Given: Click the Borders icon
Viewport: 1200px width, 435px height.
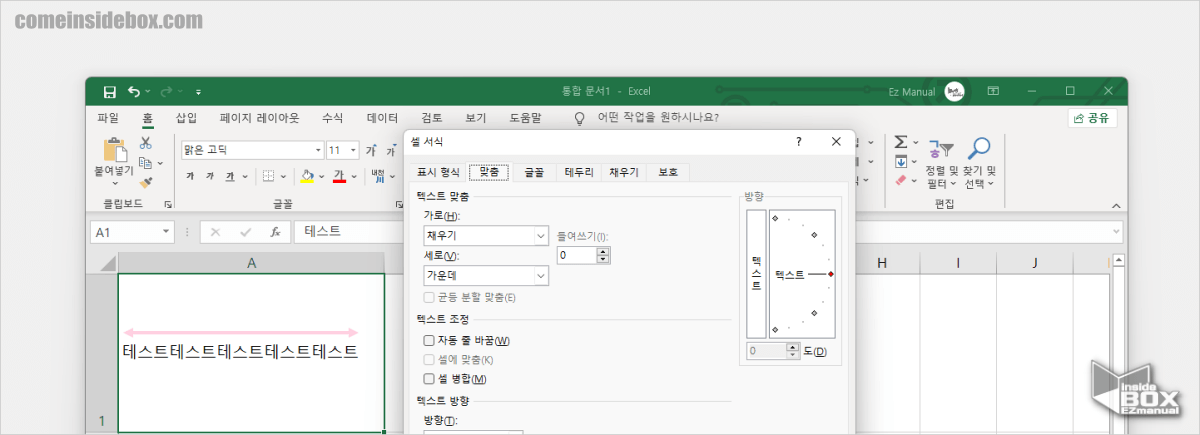Looking at the screenshot, I should 269,177.
